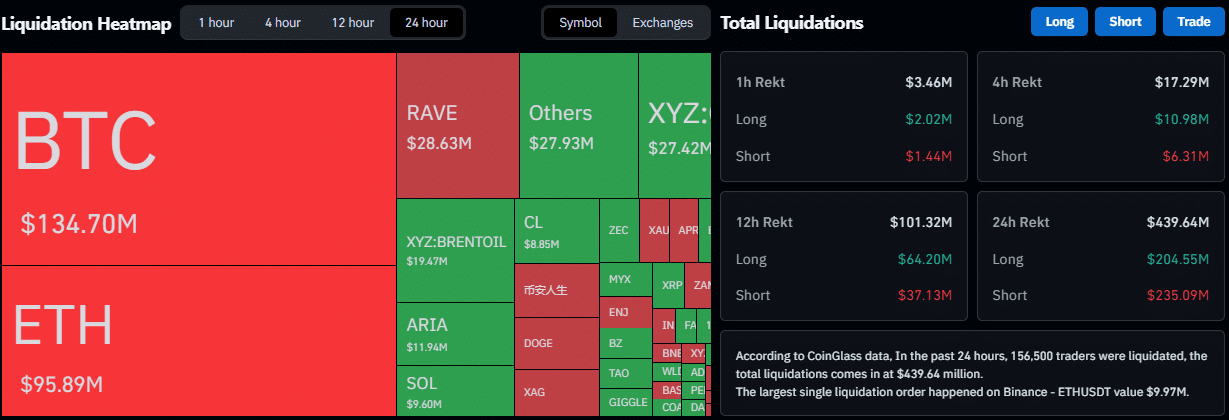Click the blue Long button

[x=1058, y=22]
